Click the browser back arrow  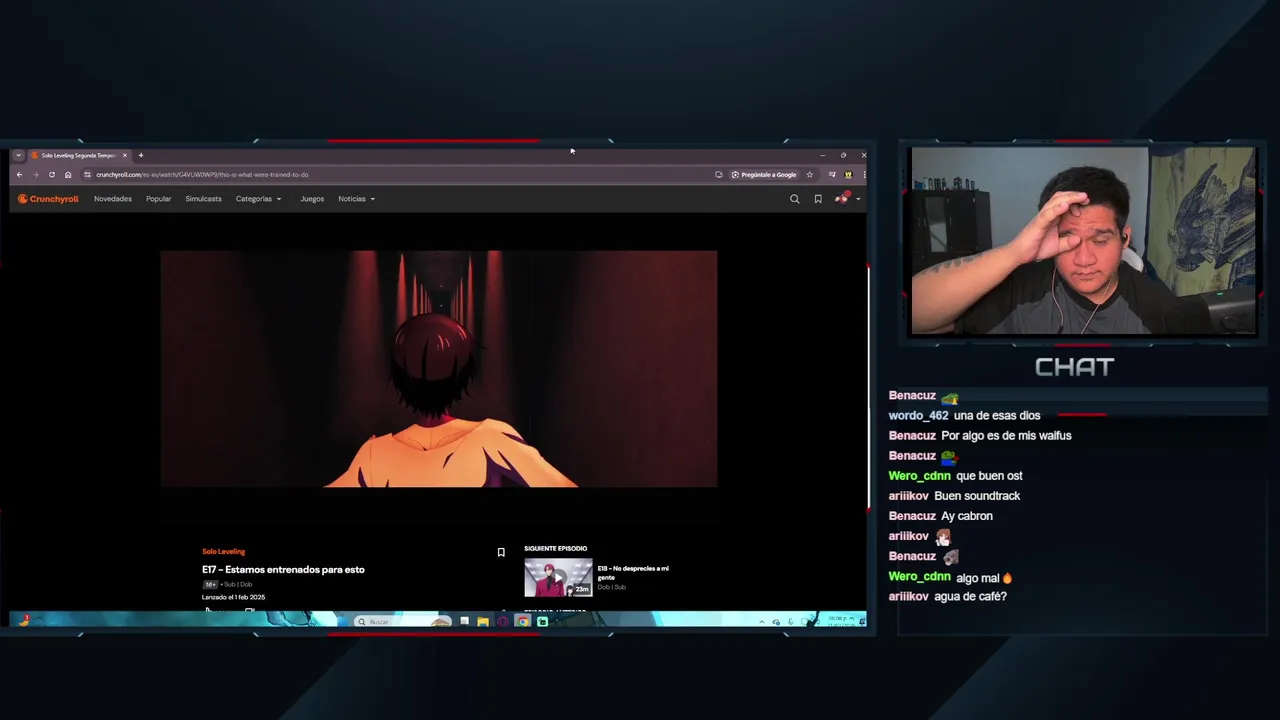pyautogui.click(x=19, y=175)
